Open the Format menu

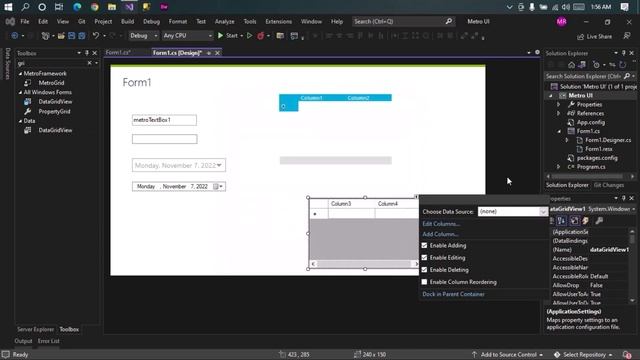click(178, 22)
